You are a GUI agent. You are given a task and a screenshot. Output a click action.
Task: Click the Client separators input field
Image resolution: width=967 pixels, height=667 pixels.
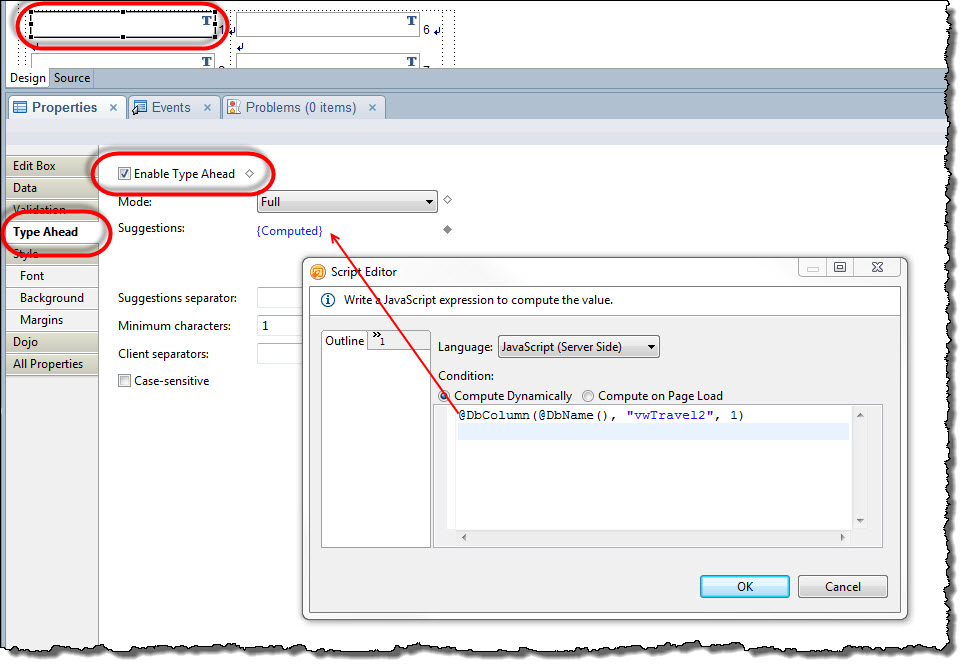[x=280, y=354]
